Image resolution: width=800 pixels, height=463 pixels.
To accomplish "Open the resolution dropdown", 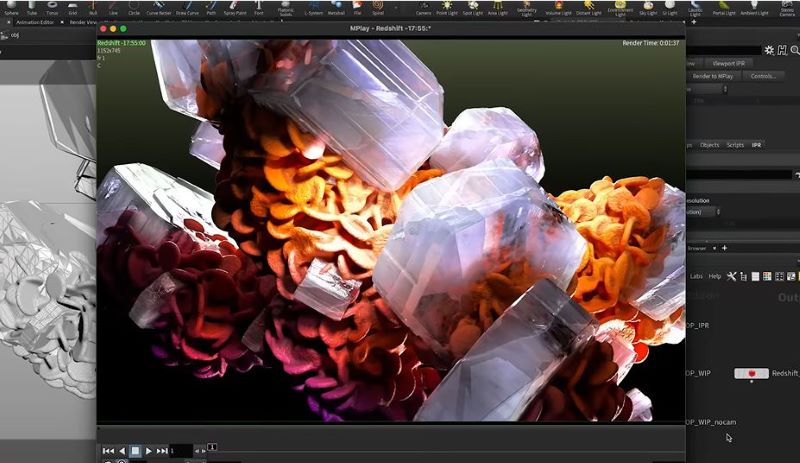I will point(704,212).
